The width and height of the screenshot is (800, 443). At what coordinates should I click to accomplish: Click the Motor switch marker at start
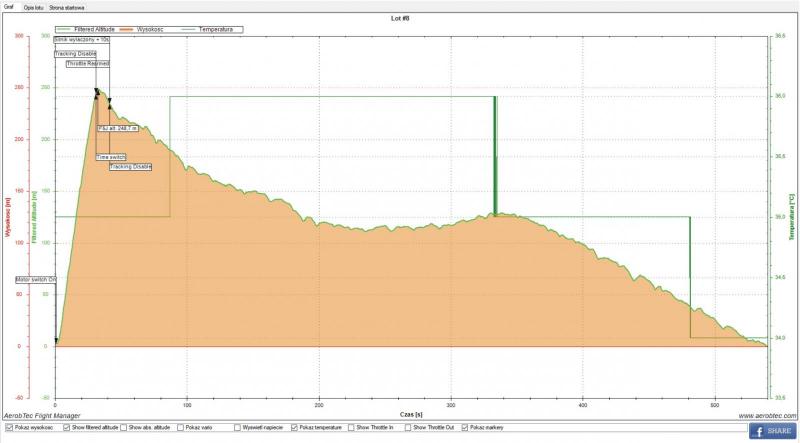pyautogui.click(x=35, y=280)
